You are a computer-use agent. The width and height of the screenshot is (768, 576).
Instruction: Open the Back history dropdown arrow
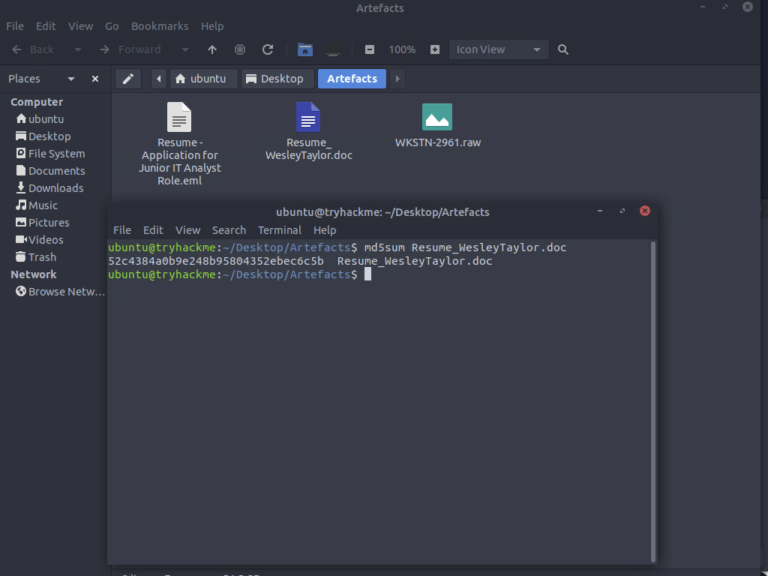pyautogui.click(x=77, y=49)
